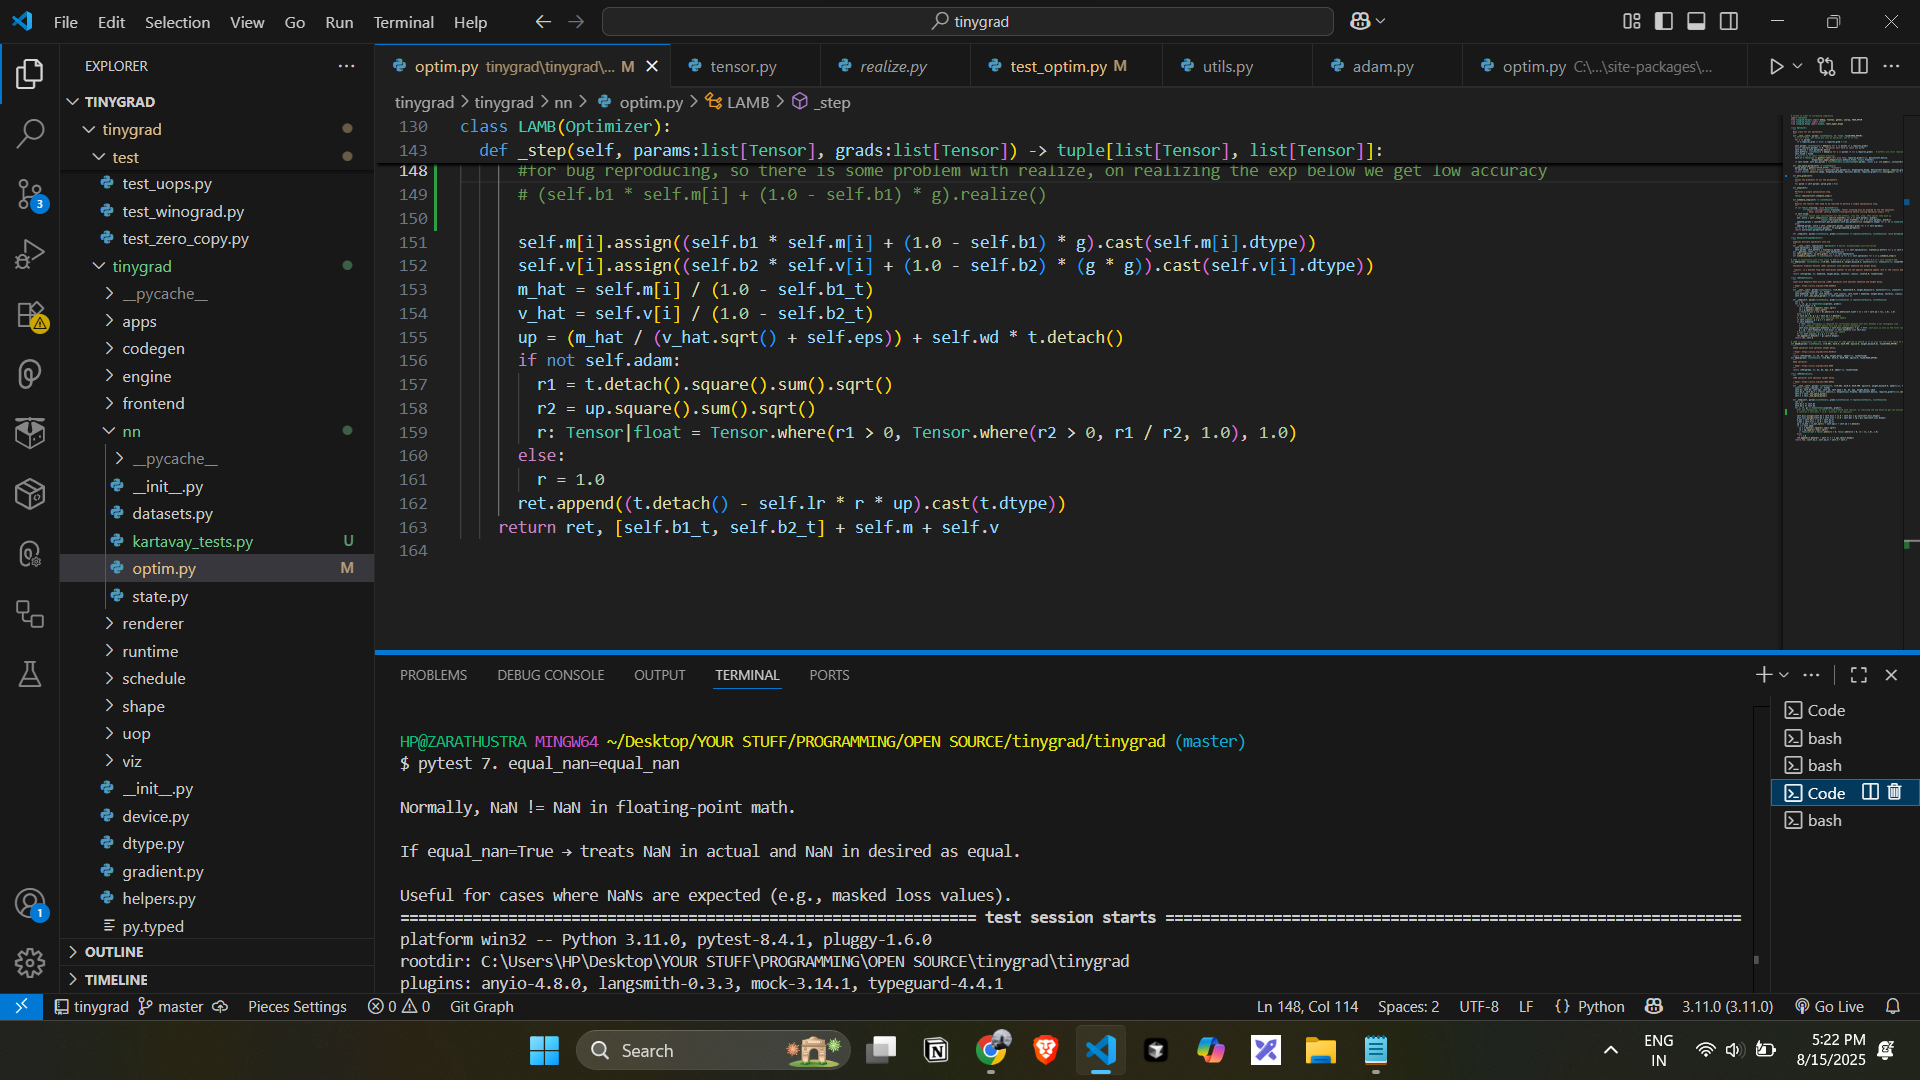Open the Manage gear icon

point(30,962)
